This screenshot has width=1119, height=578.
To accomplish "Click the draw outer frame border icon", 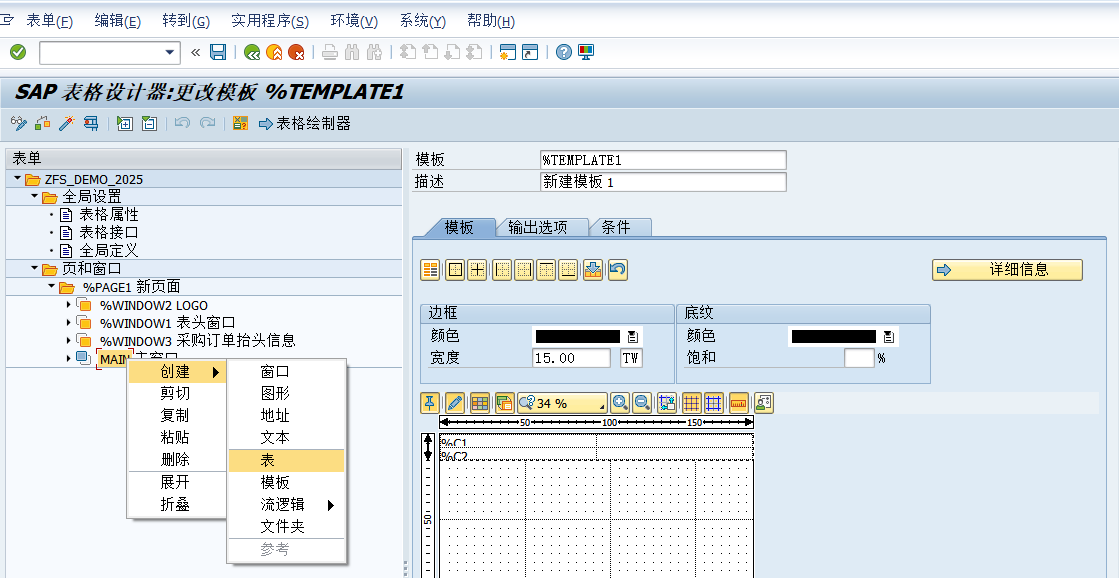I will click(453, 270).
